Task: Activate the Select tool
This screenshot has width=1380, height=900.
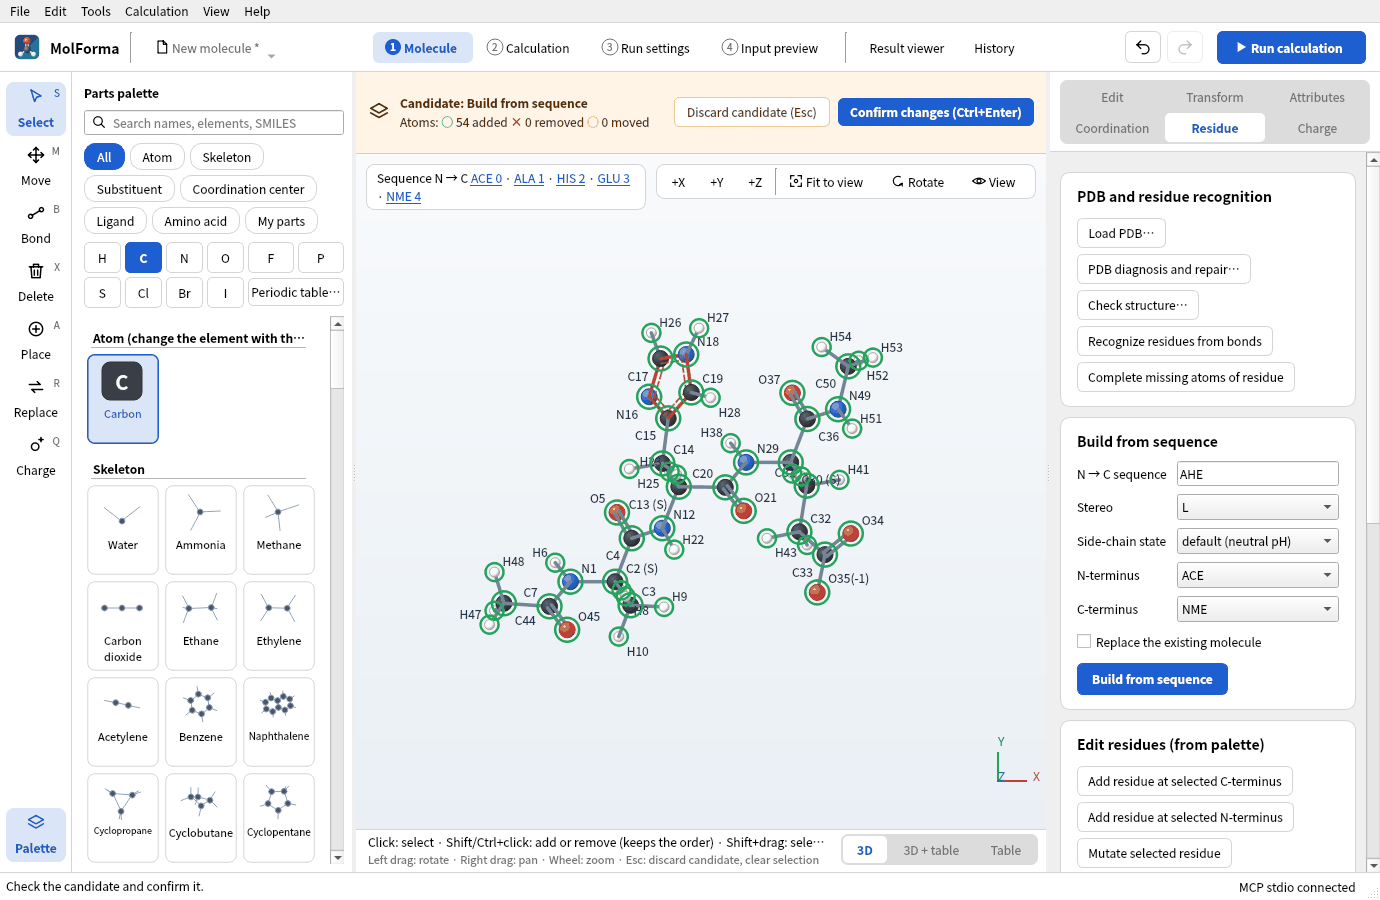Action: (x=36, y=108)
